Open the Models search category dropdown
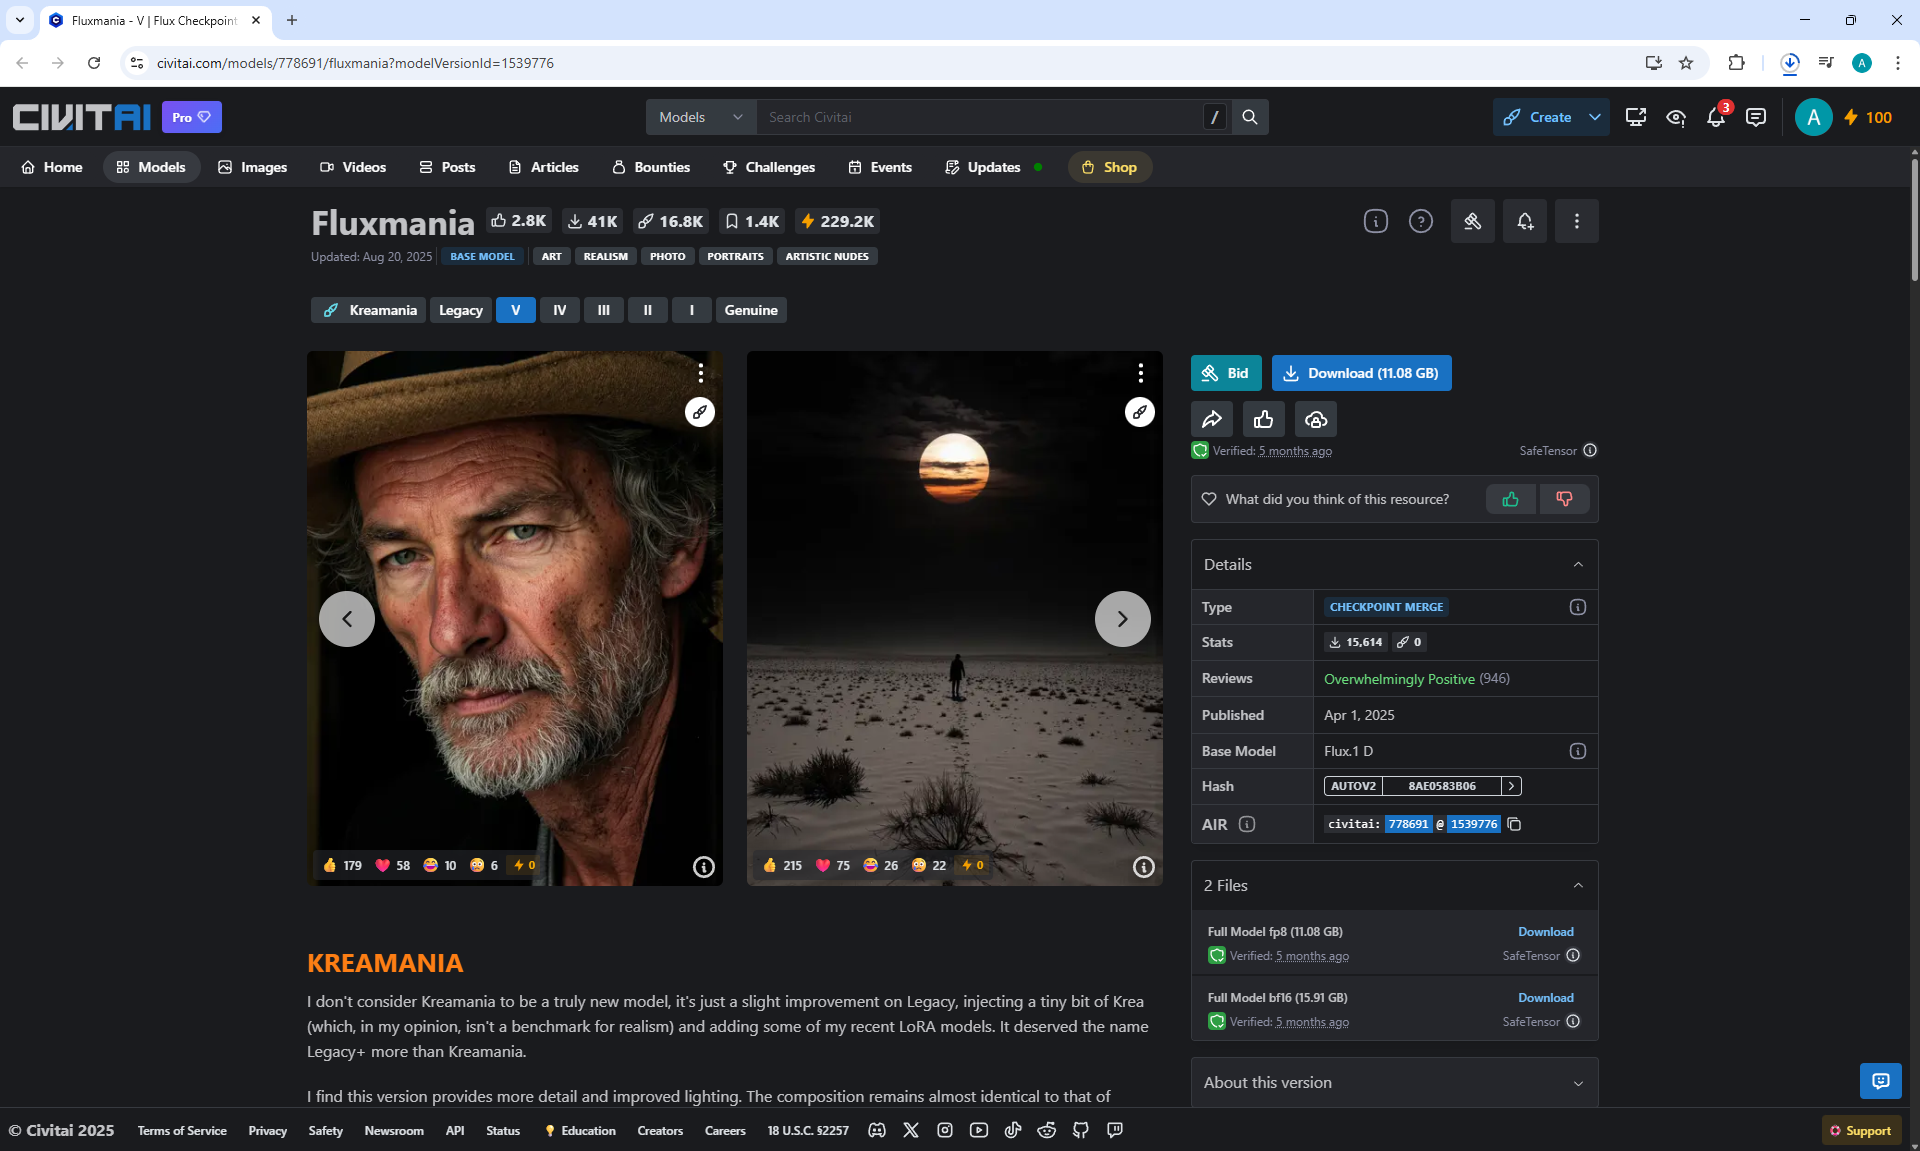1920x1151 pixels. point(700,117)
